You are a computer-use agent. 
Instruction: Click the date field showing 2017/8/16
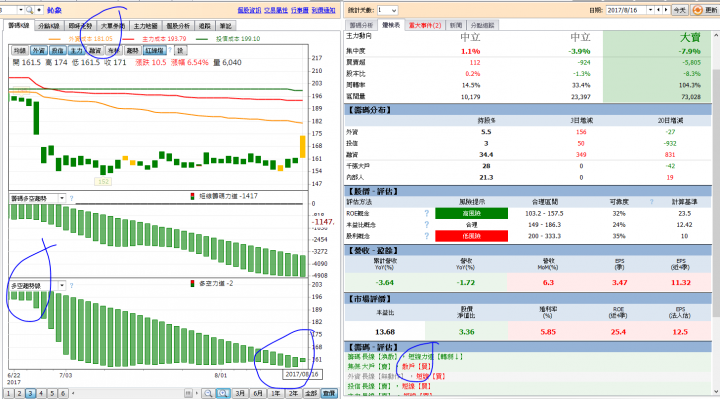627,10
